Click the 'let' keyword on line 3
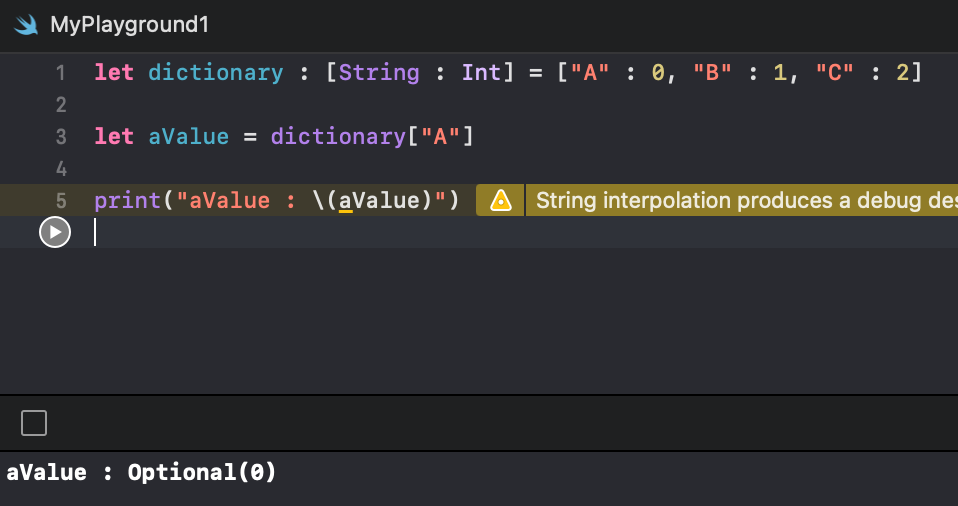 click(114, 136)
